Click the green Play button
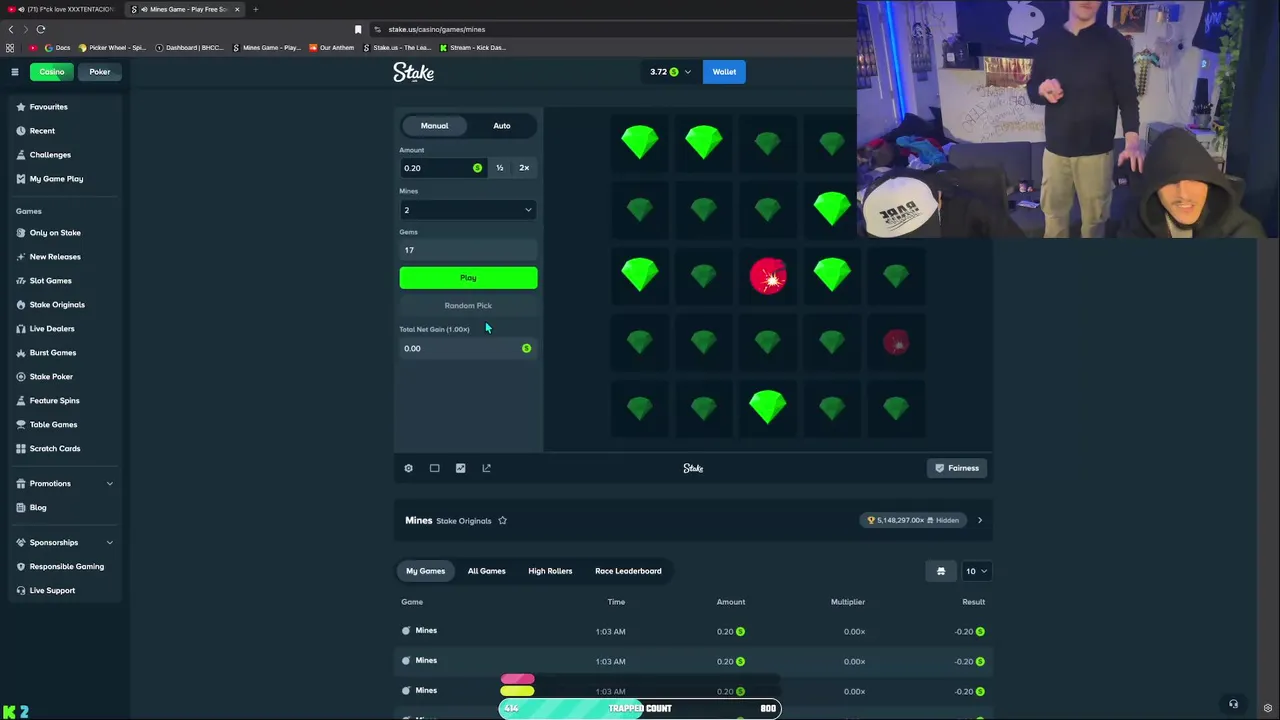 coord(468,278)
